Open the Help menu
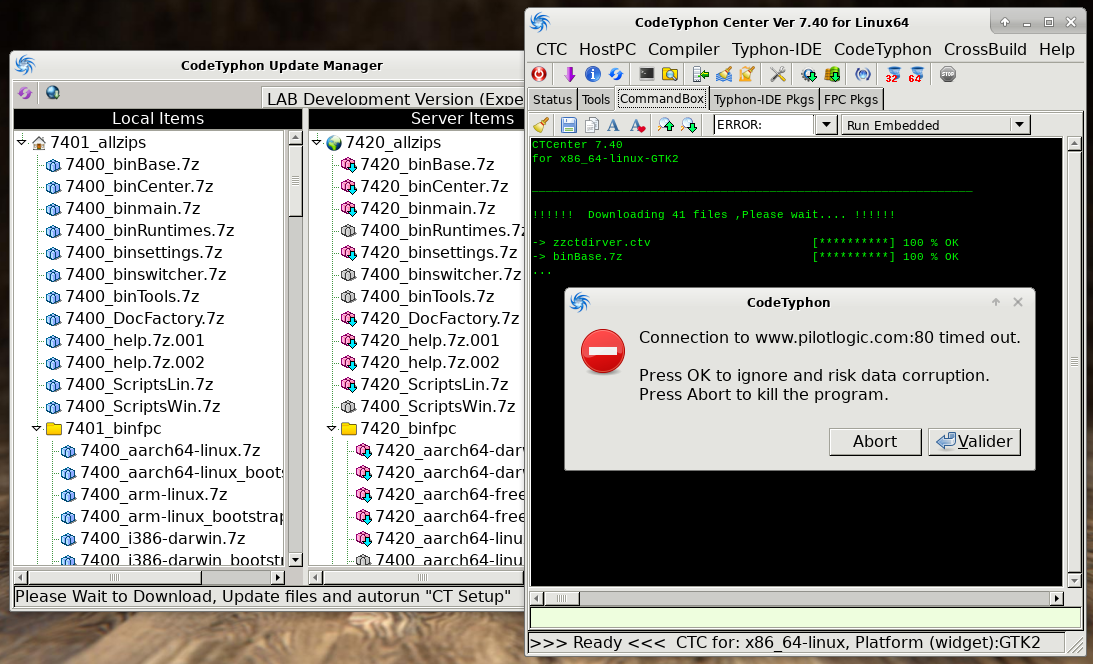The image size is (1093, 664). pyautogui.click(x=1057, y=49)
